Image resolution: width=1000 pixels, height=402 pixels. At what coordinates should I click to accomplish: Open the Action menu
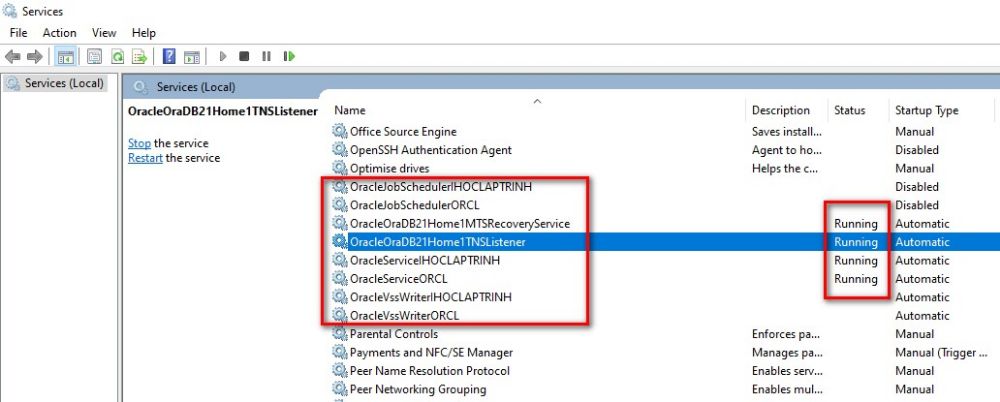coord(59,33)
